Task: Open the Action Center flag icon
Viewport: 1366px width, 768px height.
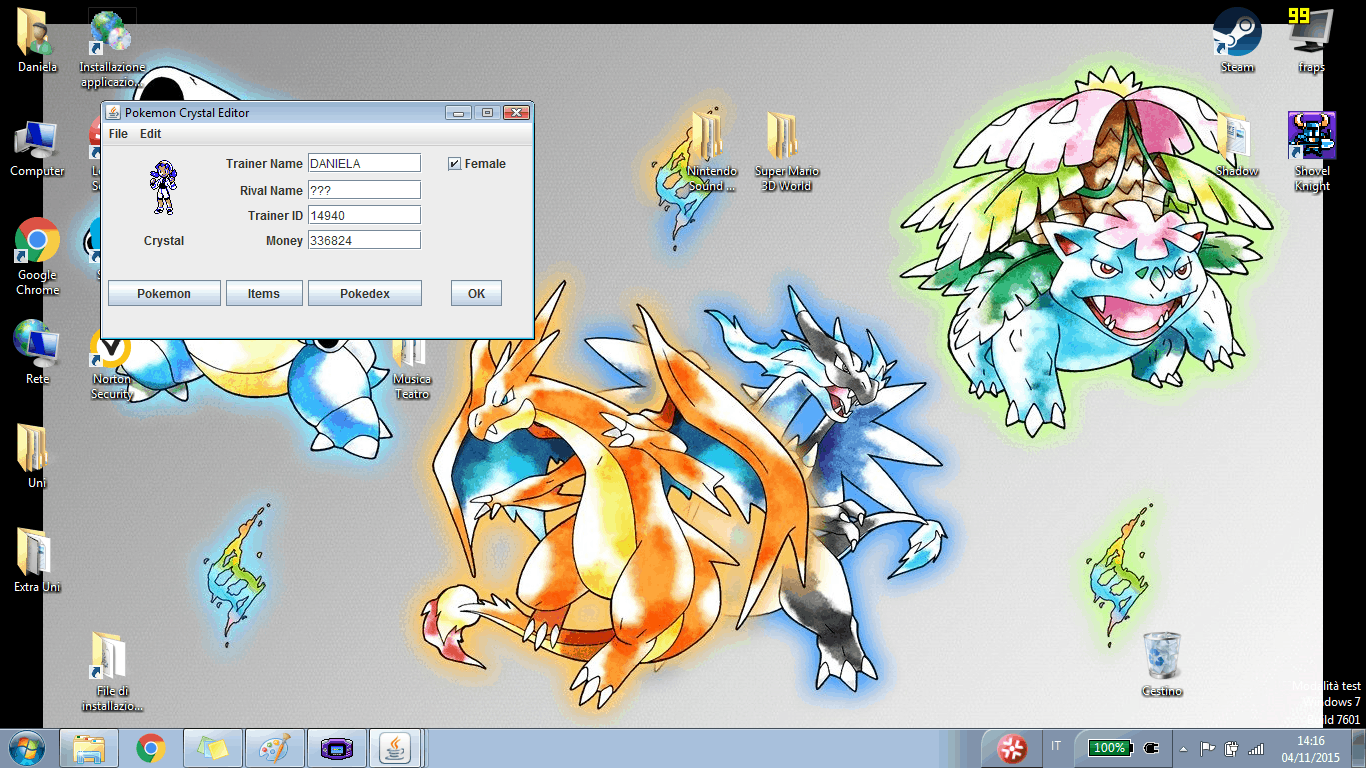Action: coord(1208,748)
